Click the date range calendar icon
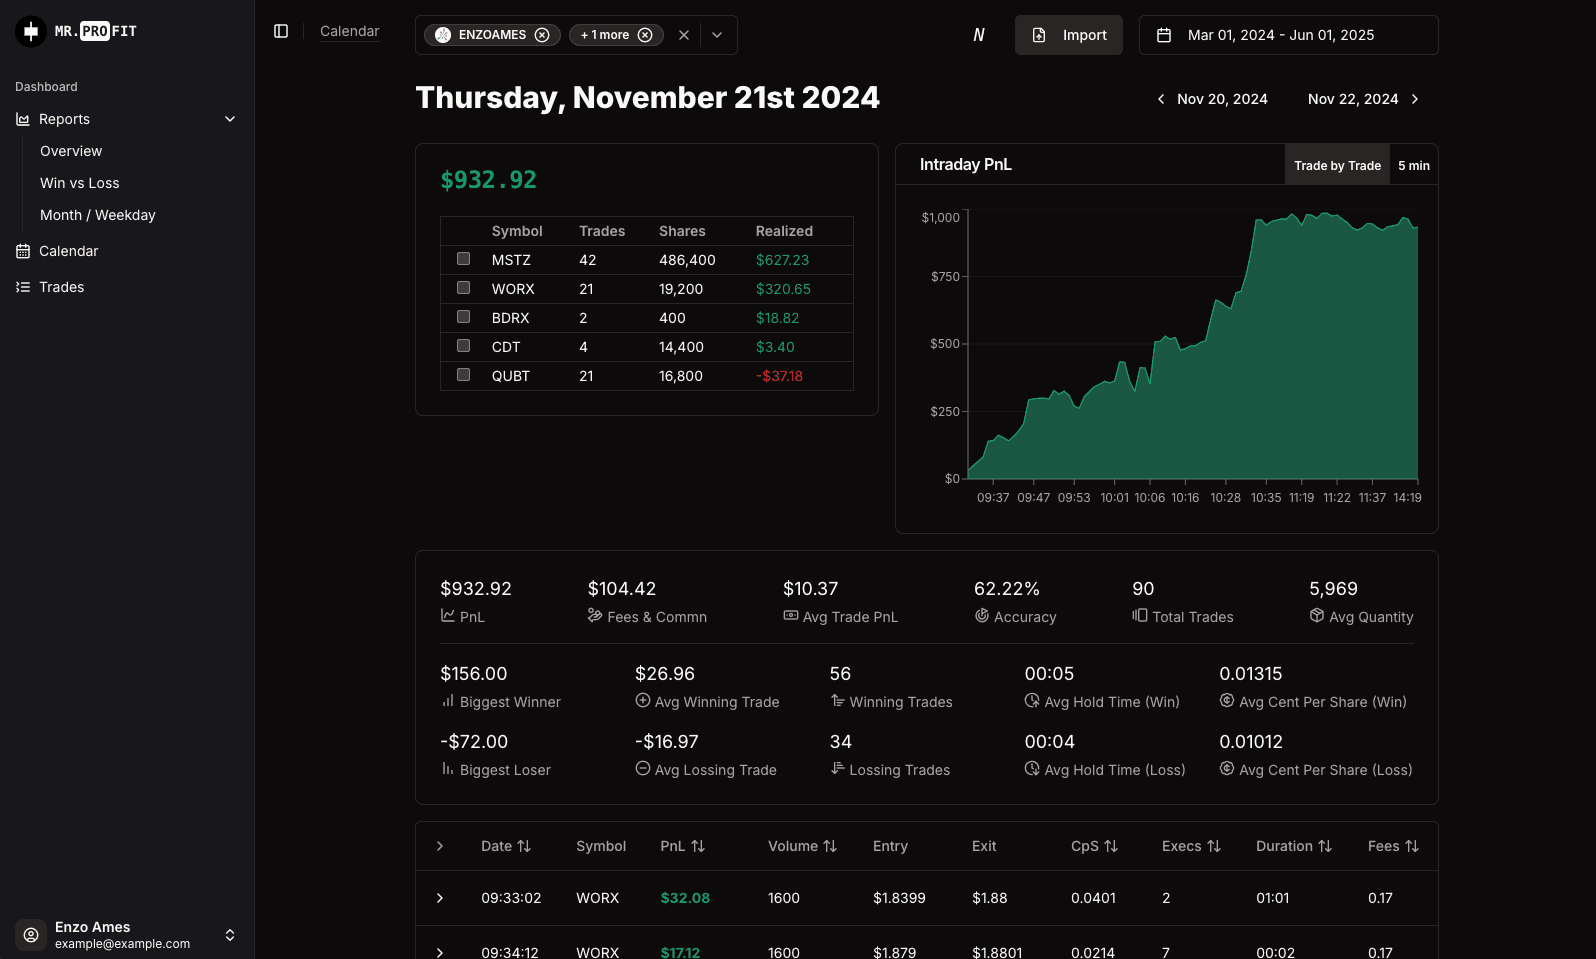The width and height of the screenshot is (1596, 959). click(x=1164, y=35)
